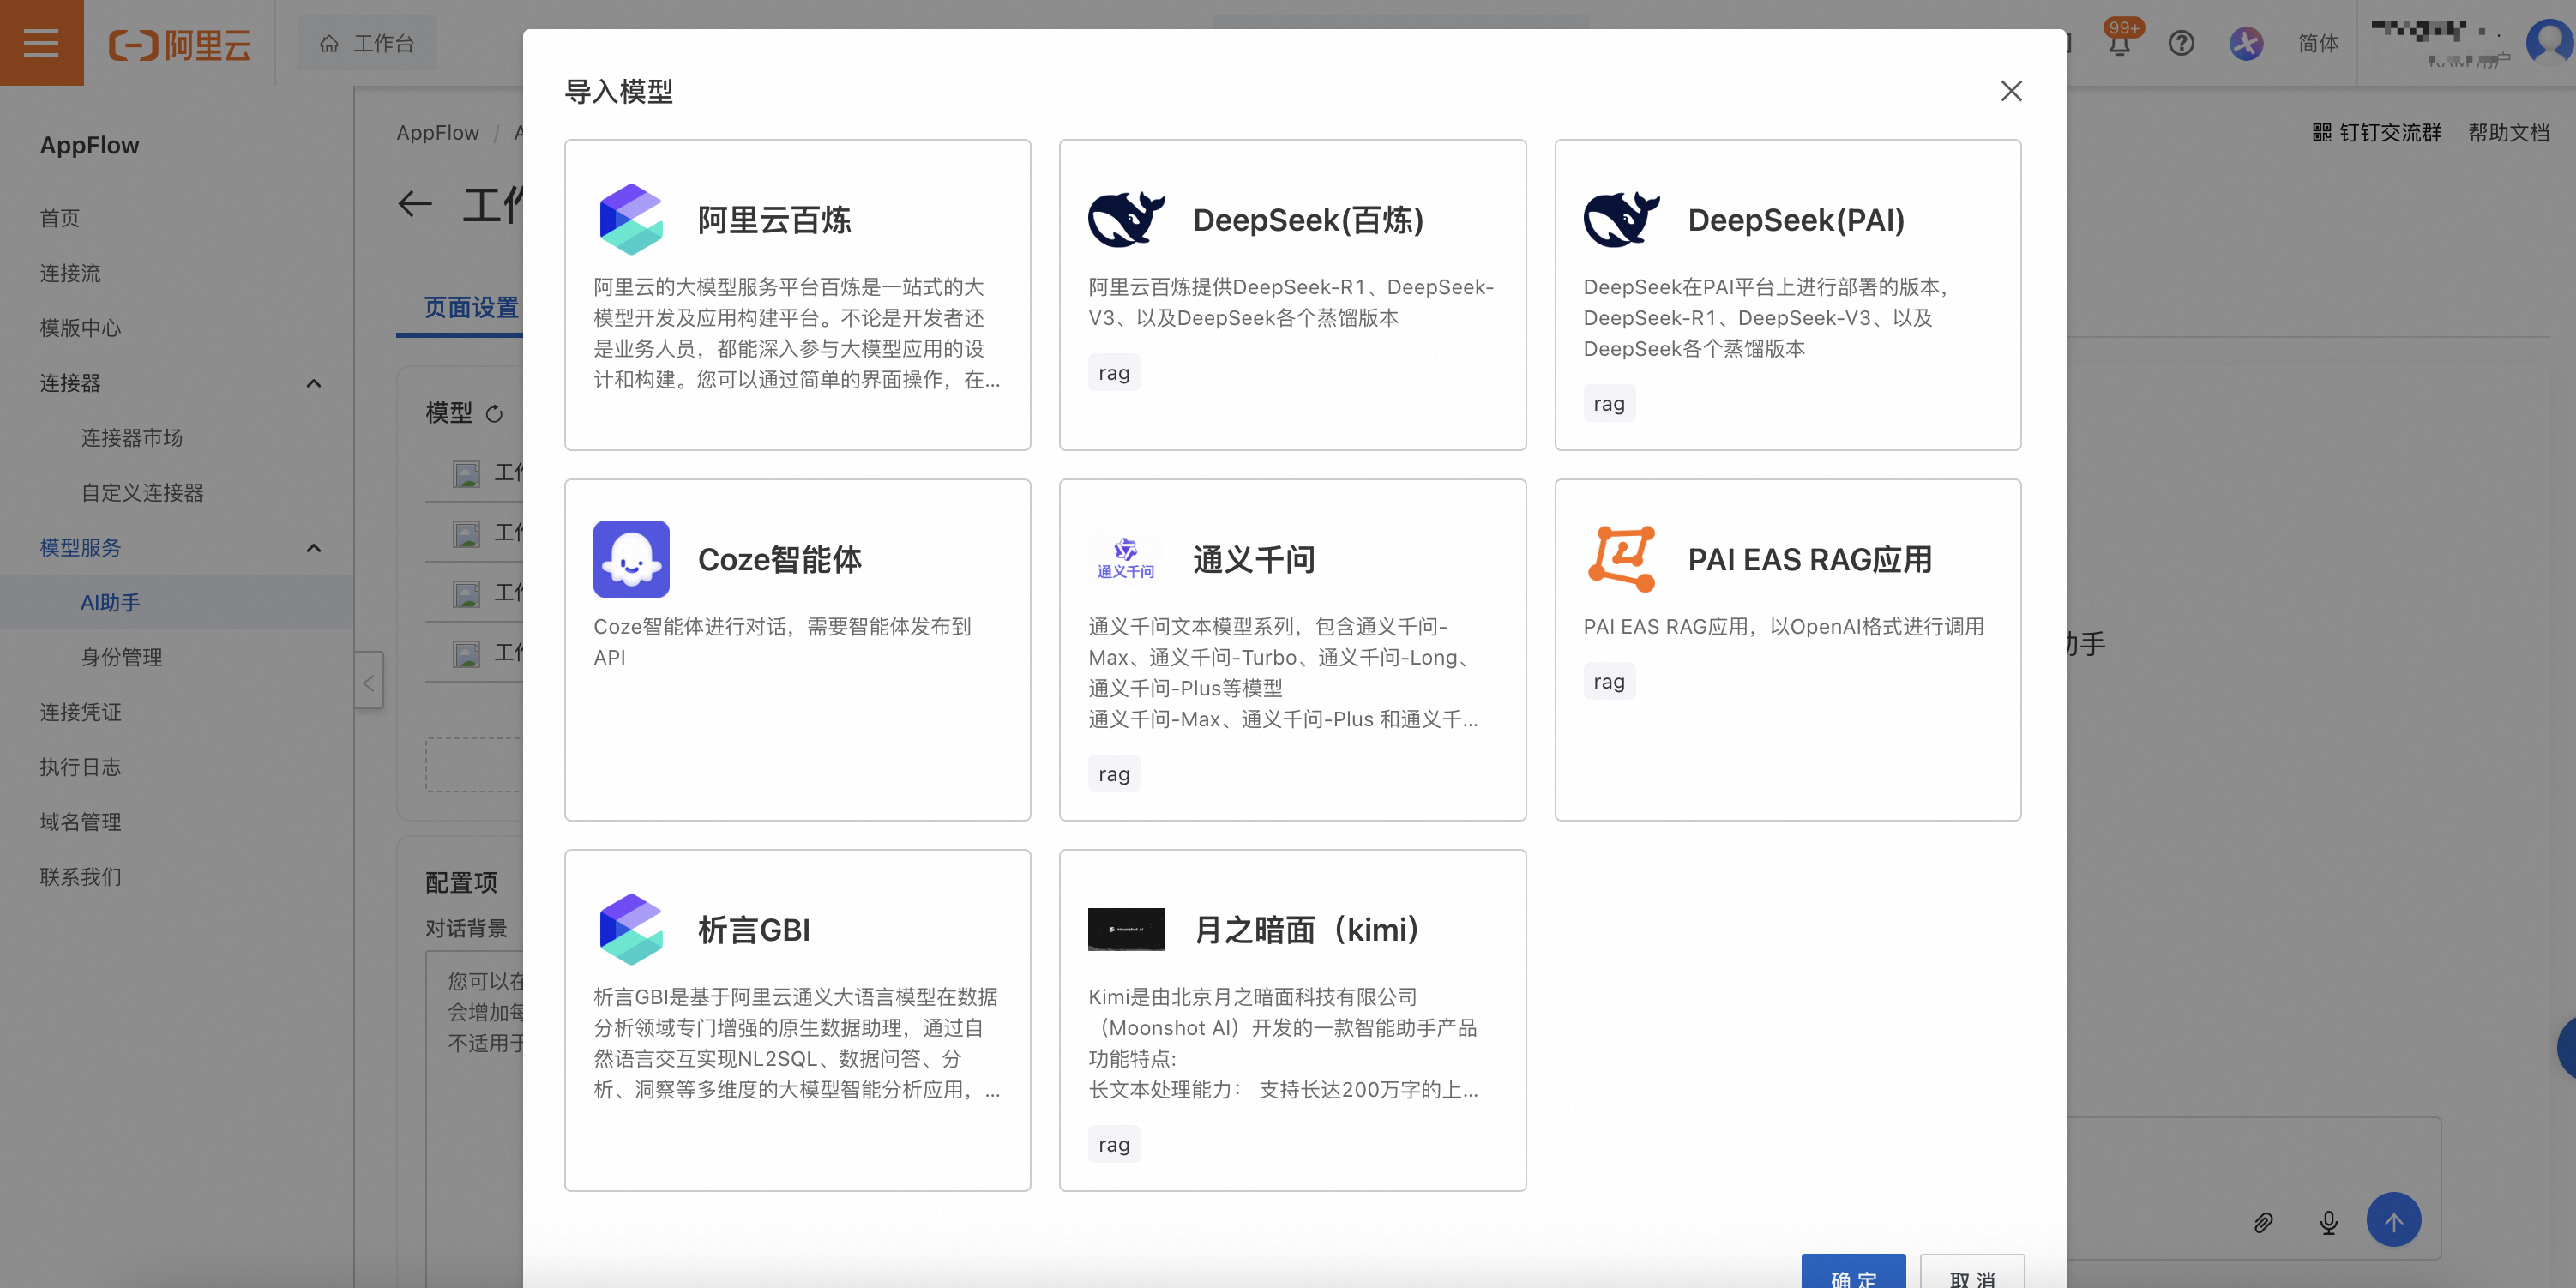The image size is (2576, 1288).
Task: Open the user avatar menu
Action: click(2550, 43)
